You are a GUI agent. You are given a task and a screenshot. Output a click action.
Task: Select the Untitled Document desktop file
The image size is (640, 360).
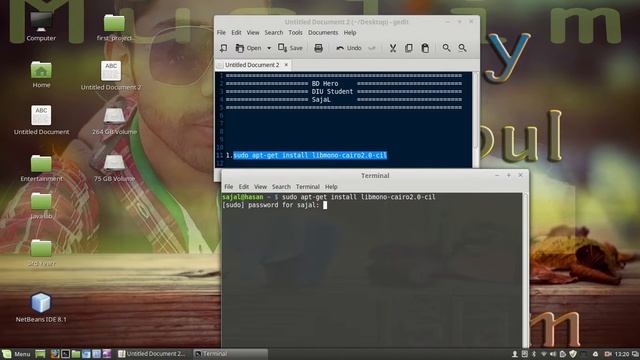41,120
